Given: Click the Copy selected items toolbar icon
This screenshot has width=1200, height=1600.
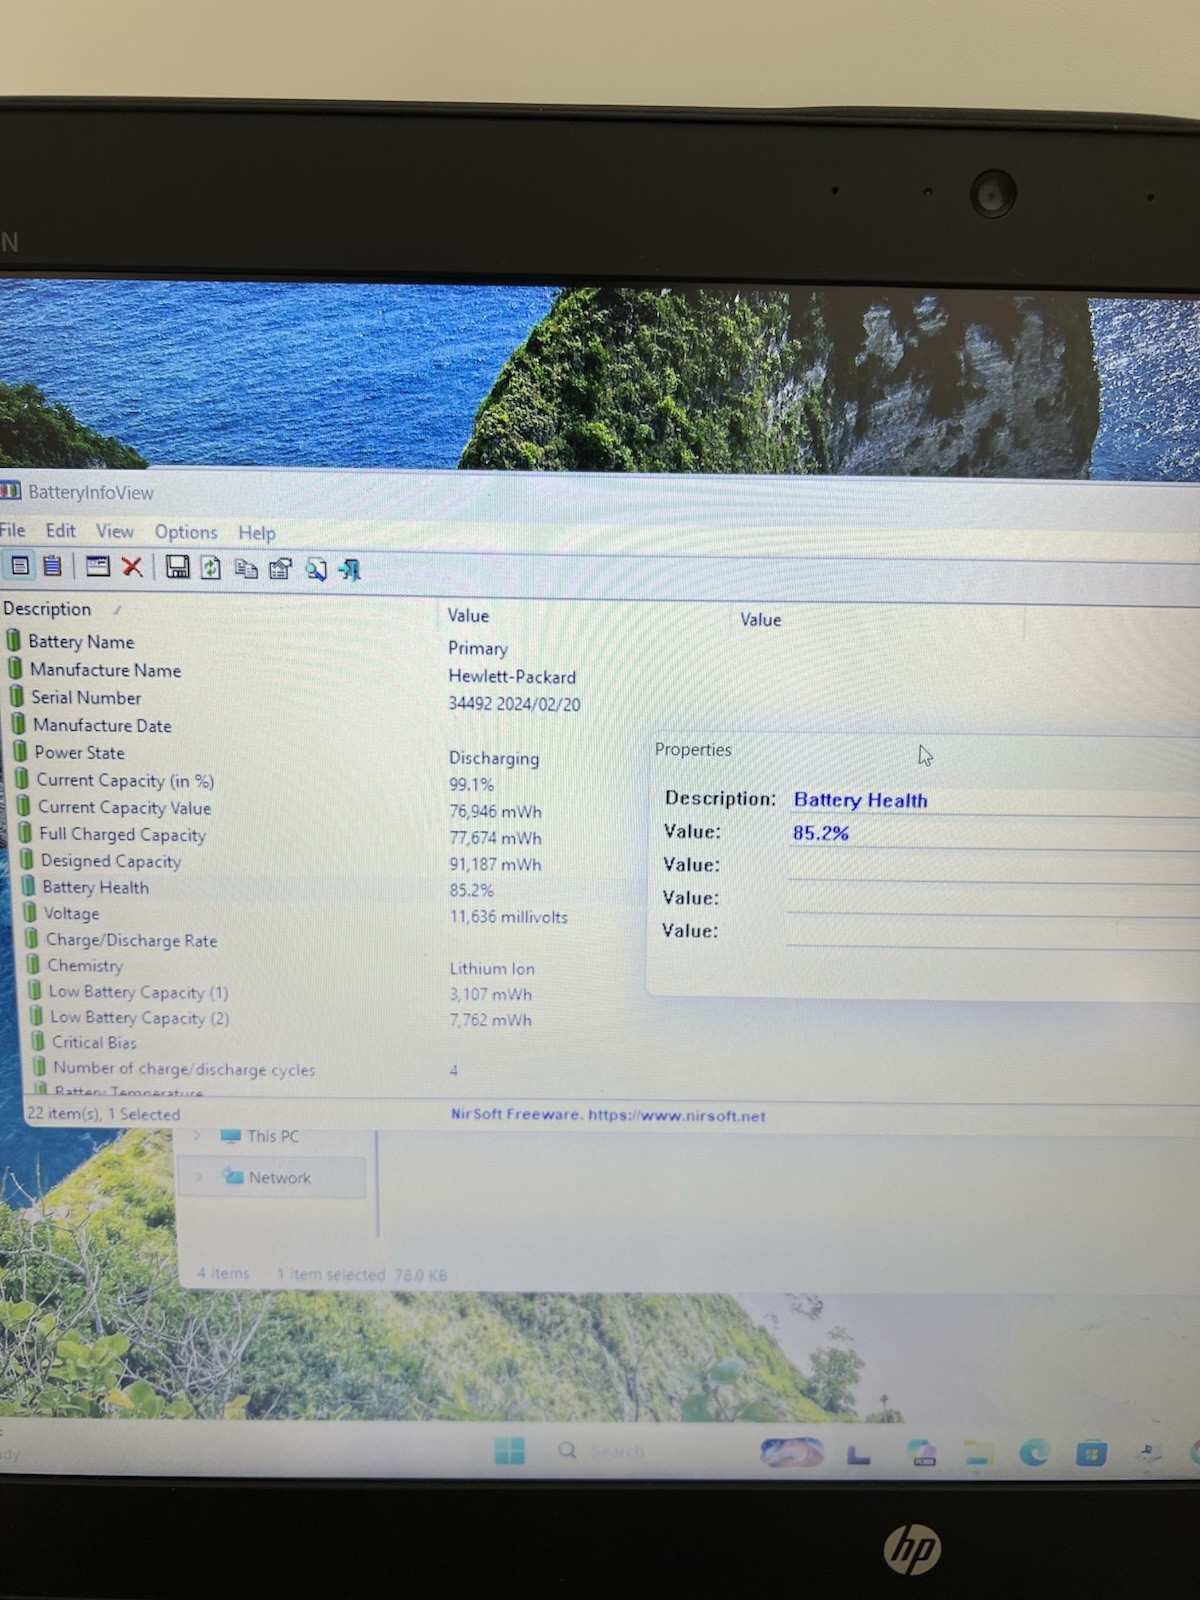Looking at the screenshot, I should pos(245,569).
